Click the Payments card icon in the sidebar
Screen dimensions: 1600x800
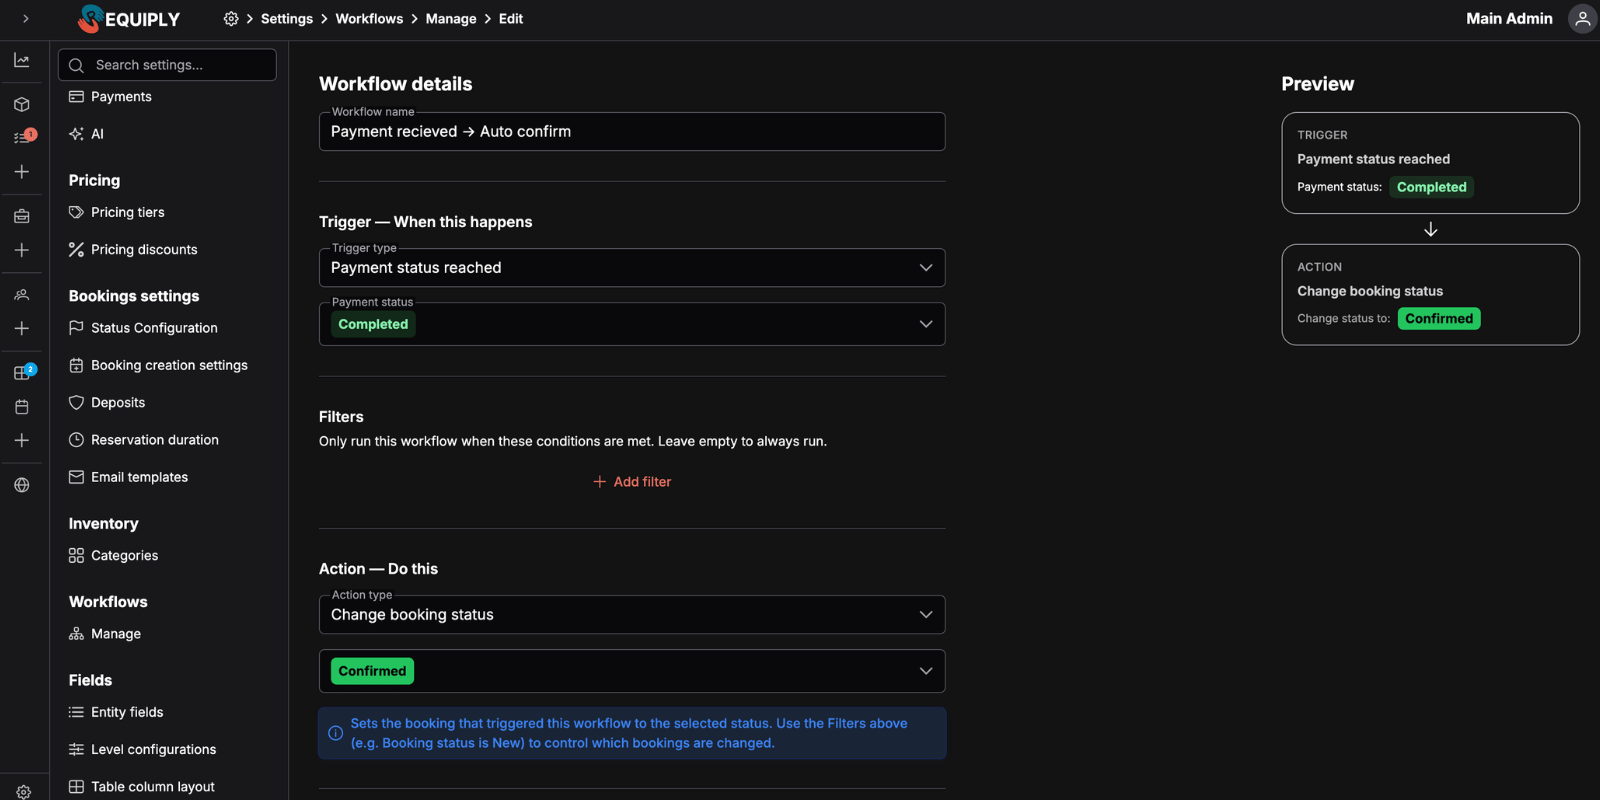[76, 97]
